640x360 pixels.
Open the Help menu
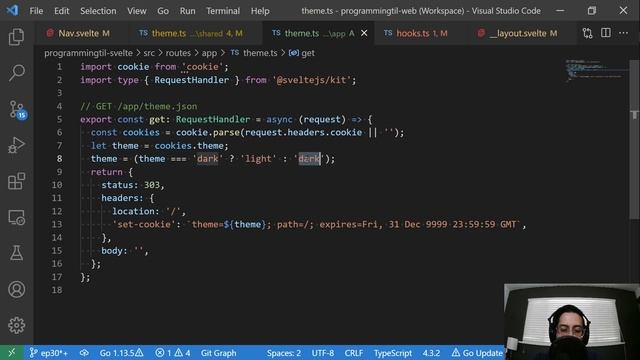tap(260, 11)
